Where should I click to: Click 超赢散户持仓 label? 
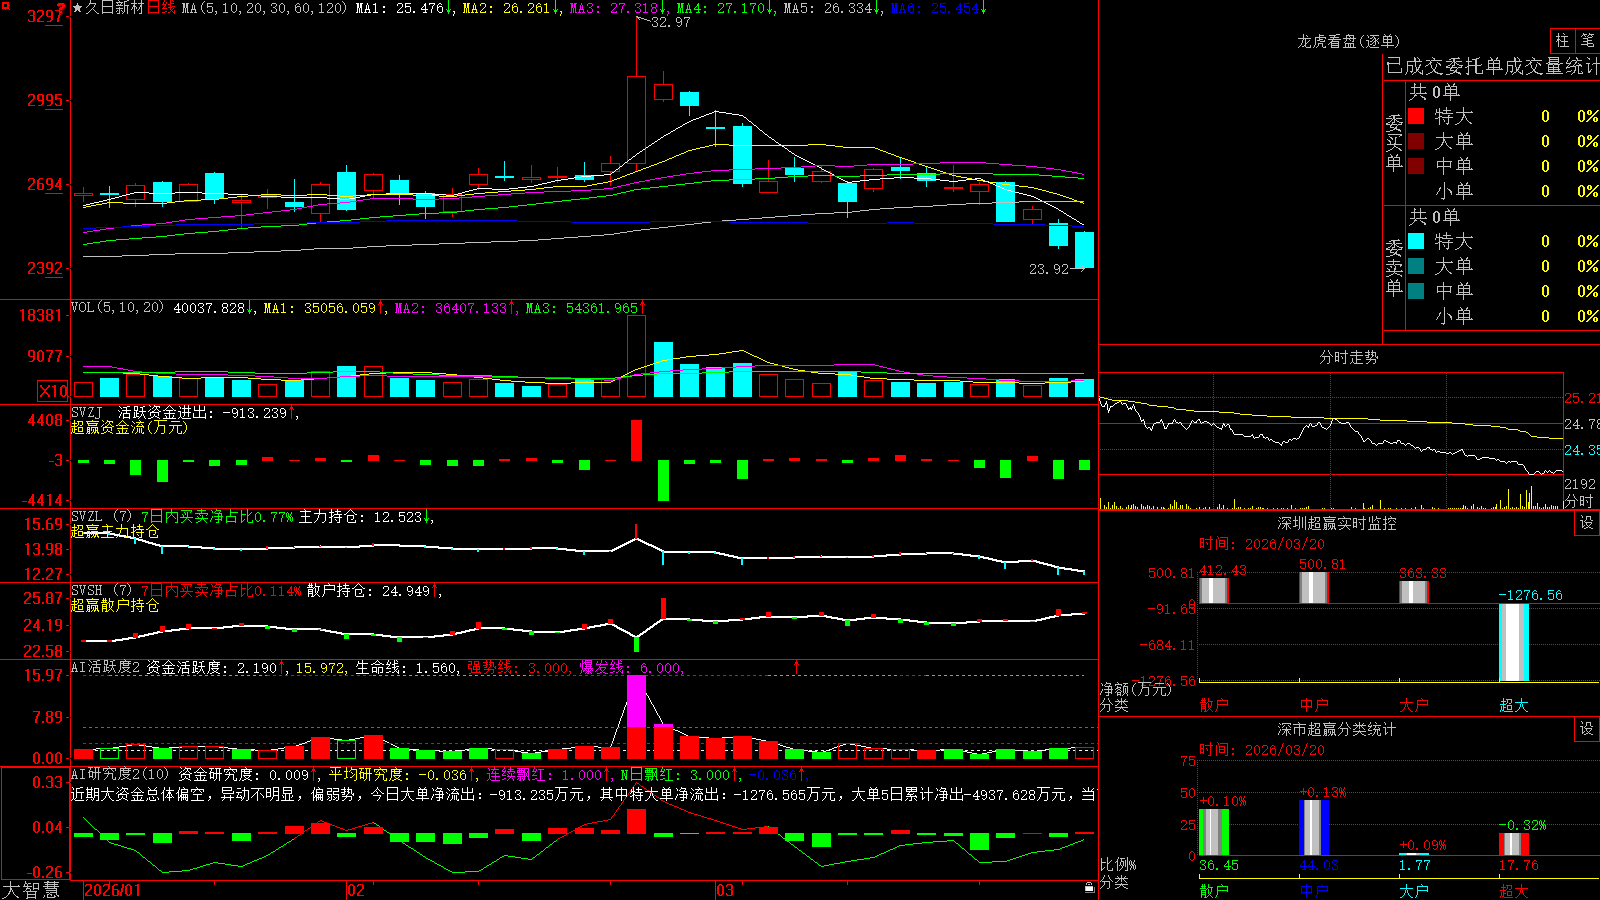tap(115, 605)
